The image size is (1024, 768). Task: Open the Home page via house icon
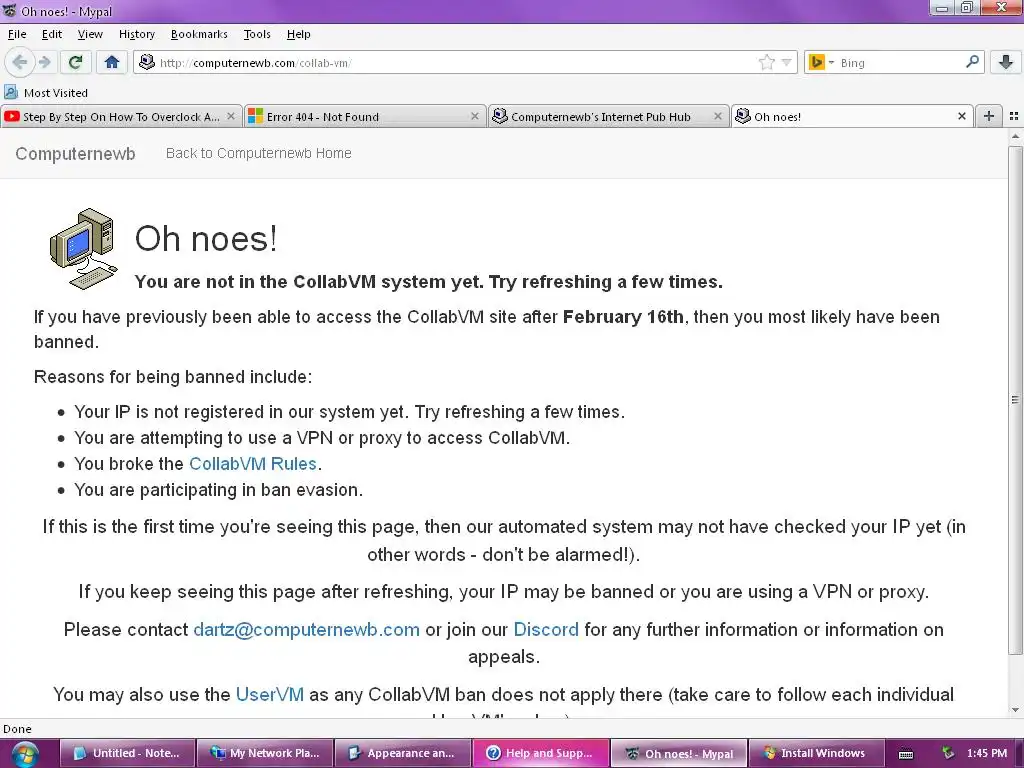[112, 62]
